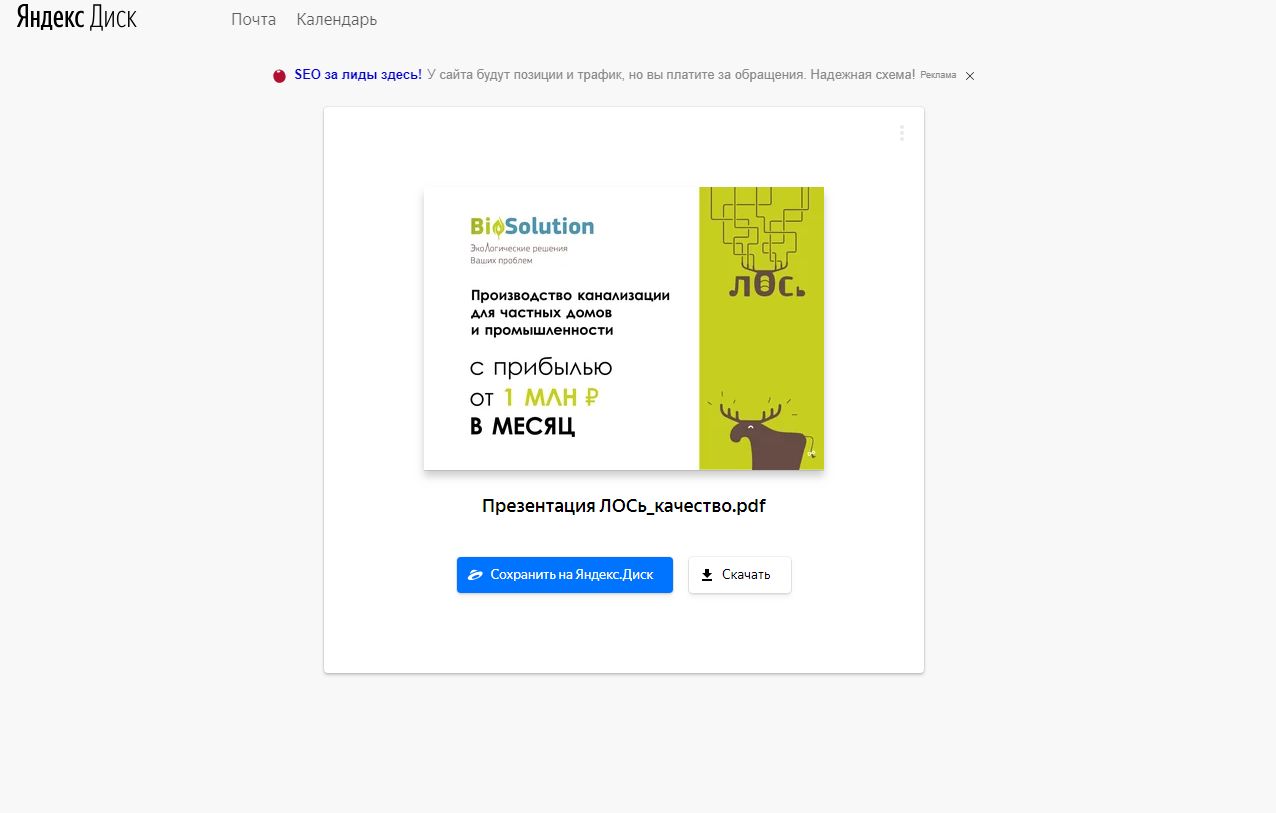Save the file with Сохранить на Яндекс.Диск
This screenshot has height=813, width=1276.
(565, 575)
